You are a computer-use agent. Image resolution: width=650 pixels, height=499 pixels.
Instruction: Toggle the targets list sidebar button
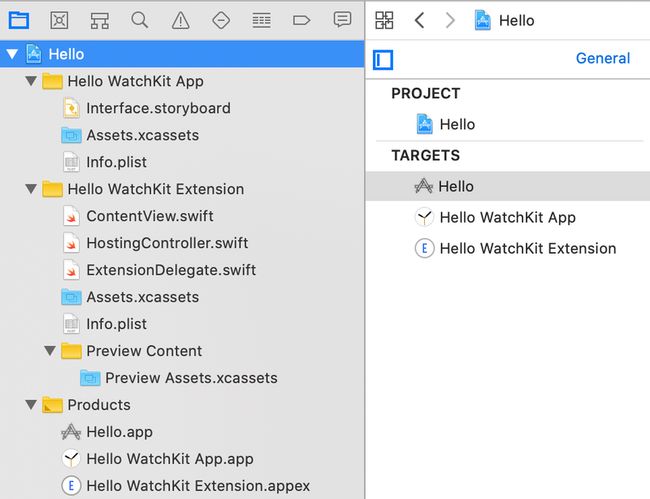tap(383, 60)
